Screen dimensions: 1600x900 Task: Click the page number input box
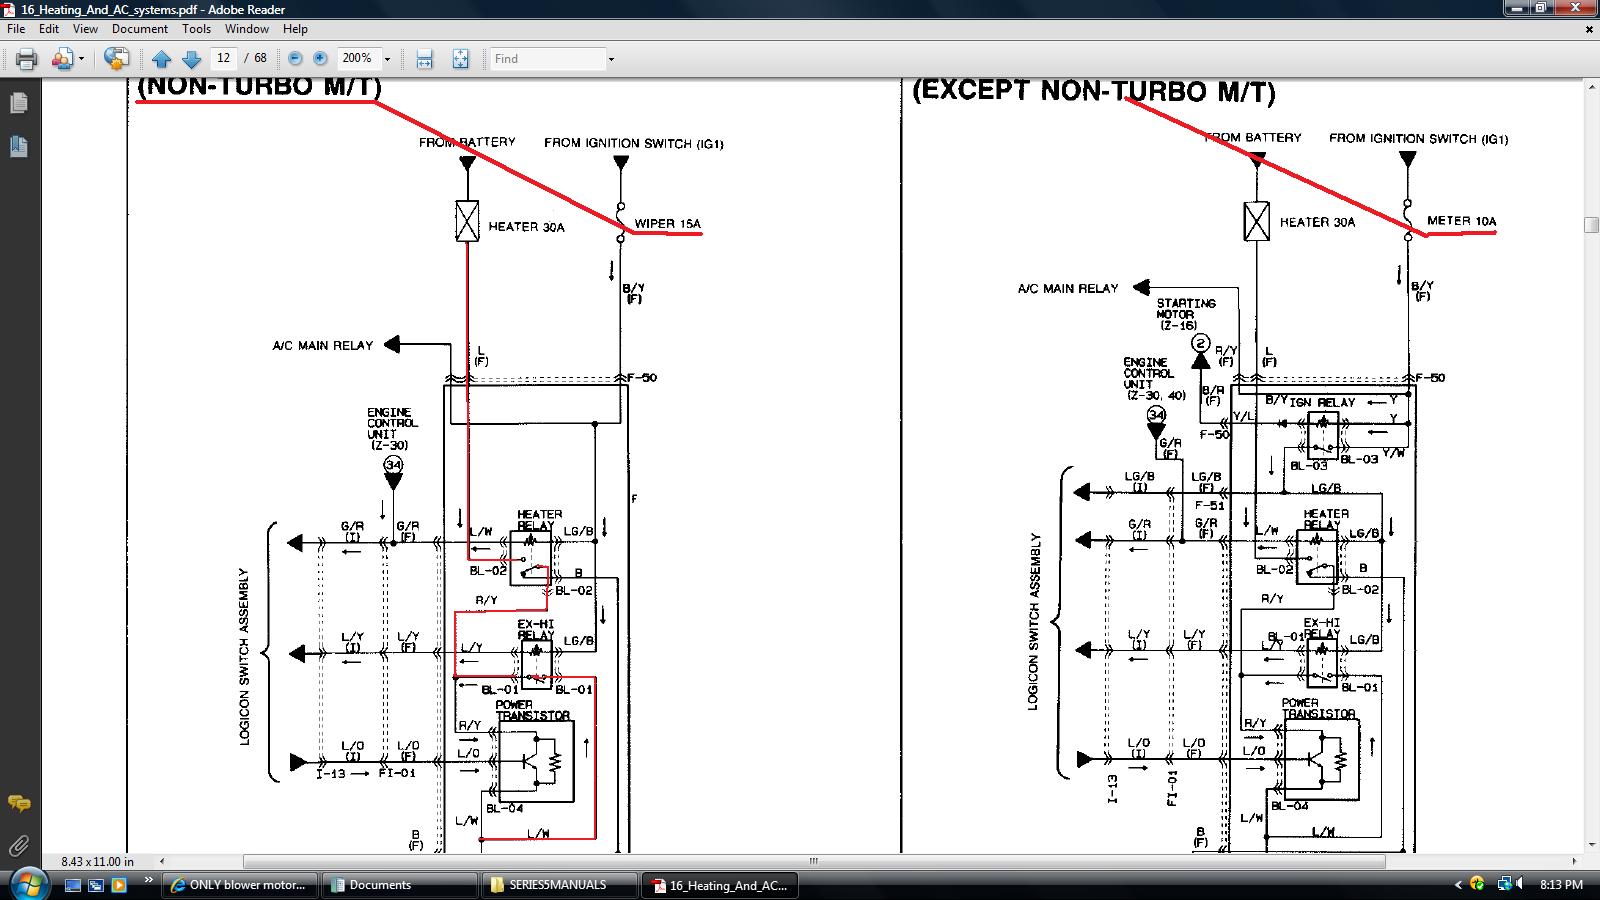tap(224, 59)
